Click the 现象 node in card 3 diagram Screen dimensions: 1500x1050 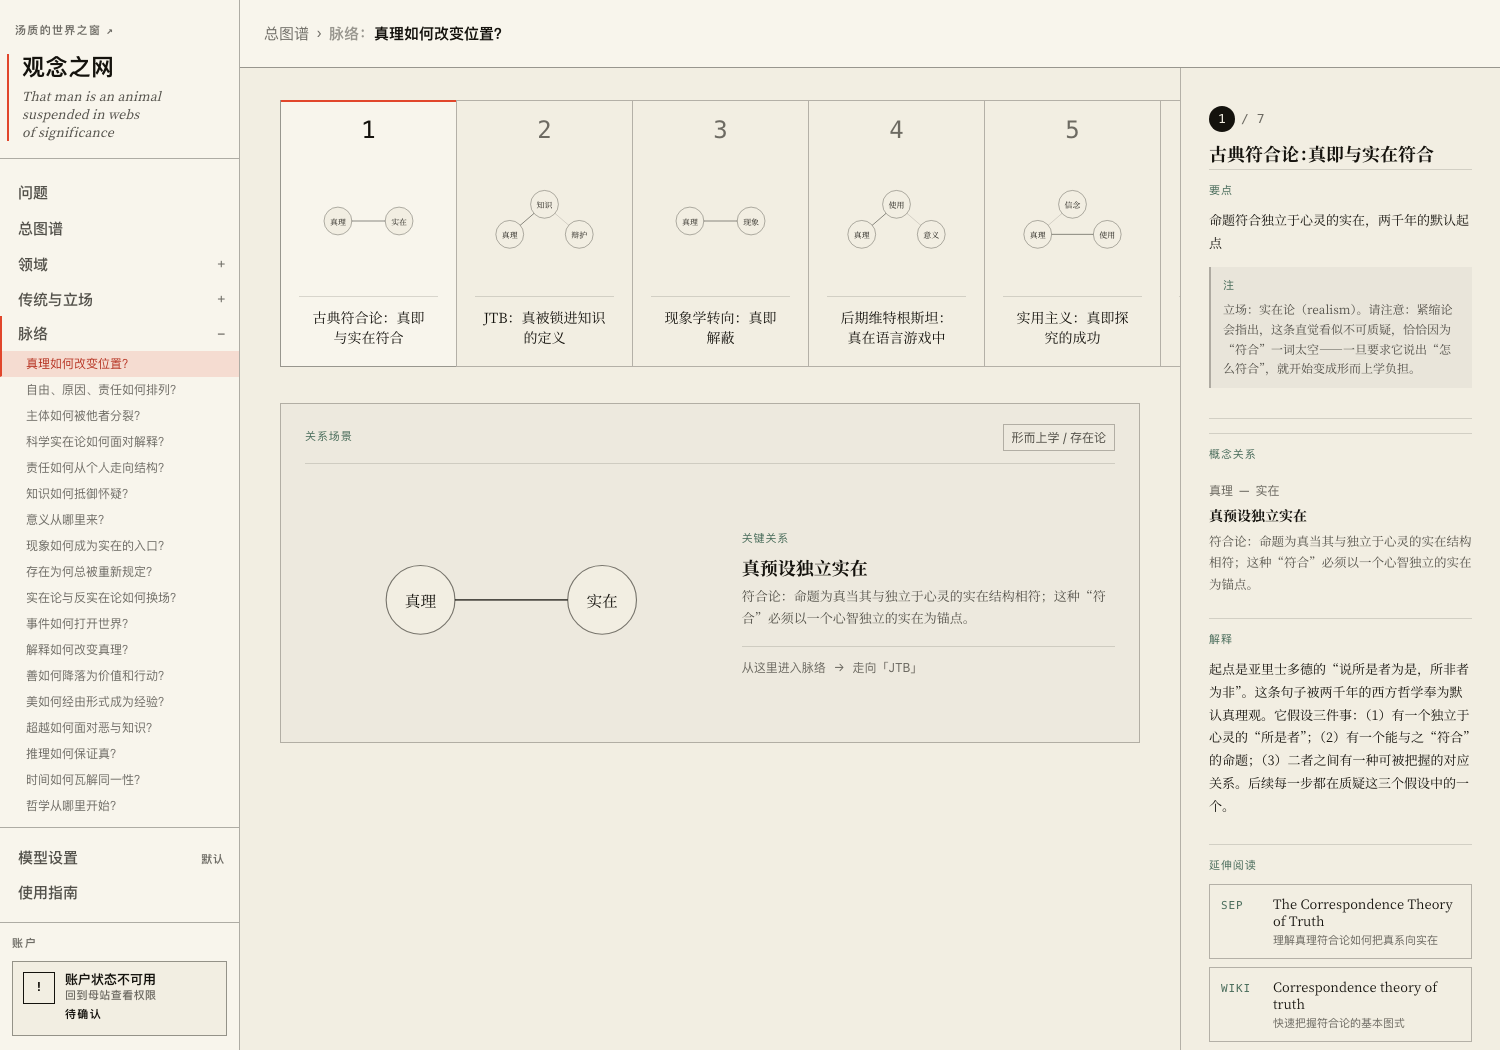pyautogui.click(x=751, y=221)
